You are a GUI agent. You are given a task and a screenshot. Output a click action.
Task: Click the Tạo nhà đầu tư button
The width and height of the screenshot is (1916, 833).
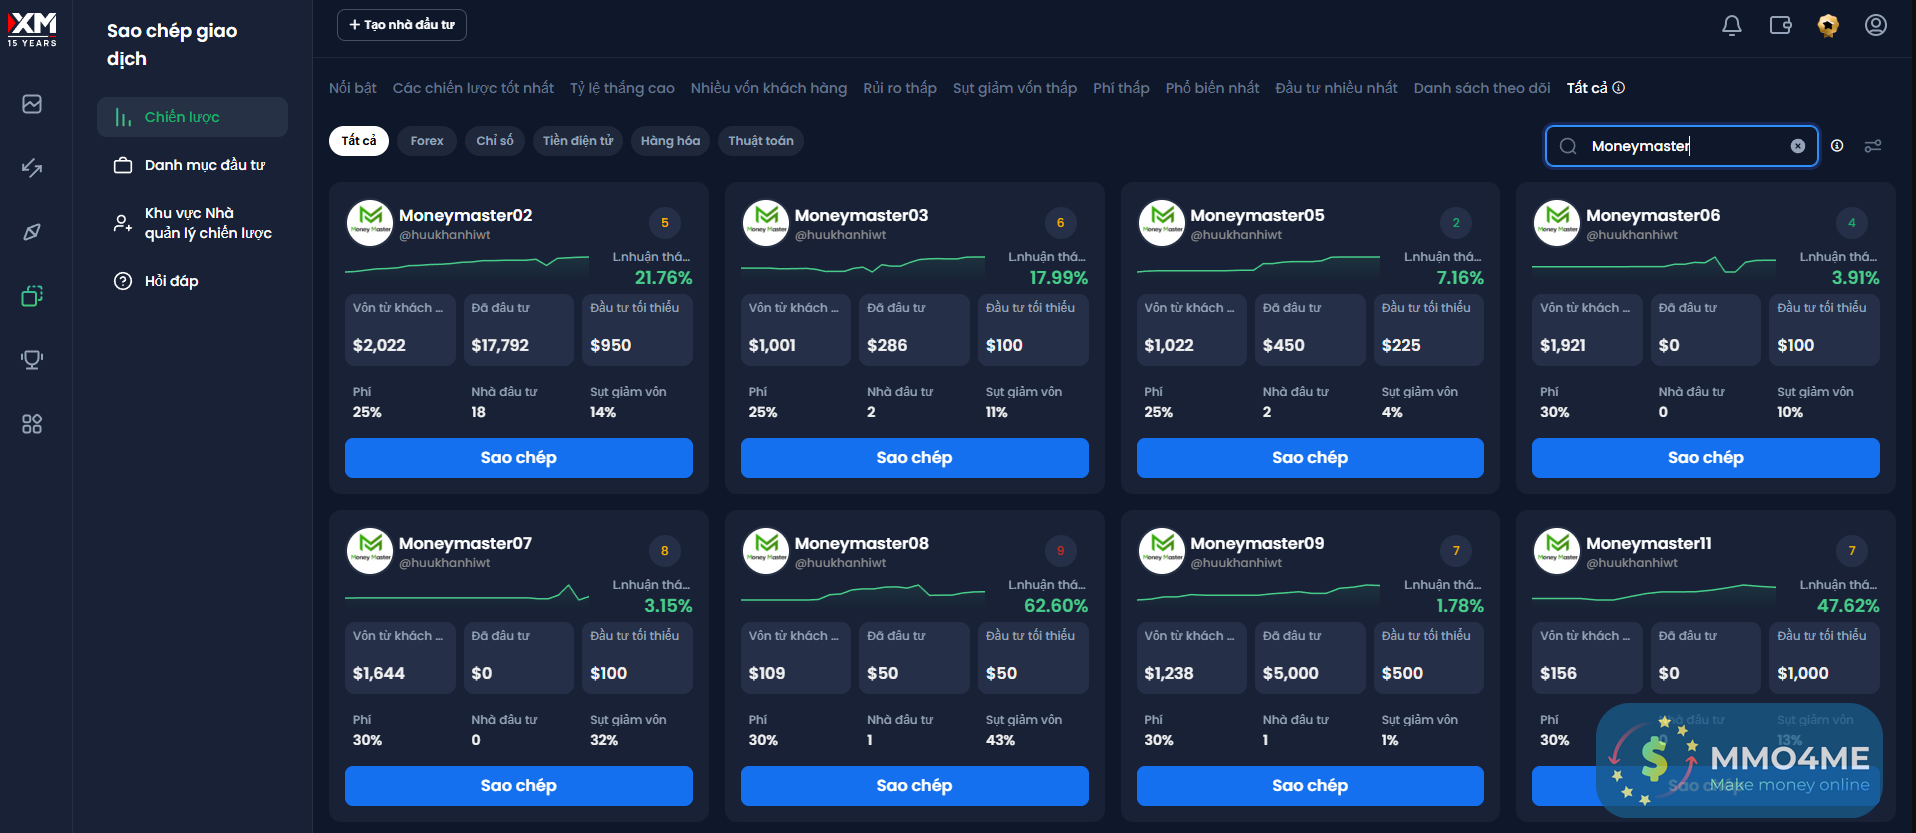402,25
